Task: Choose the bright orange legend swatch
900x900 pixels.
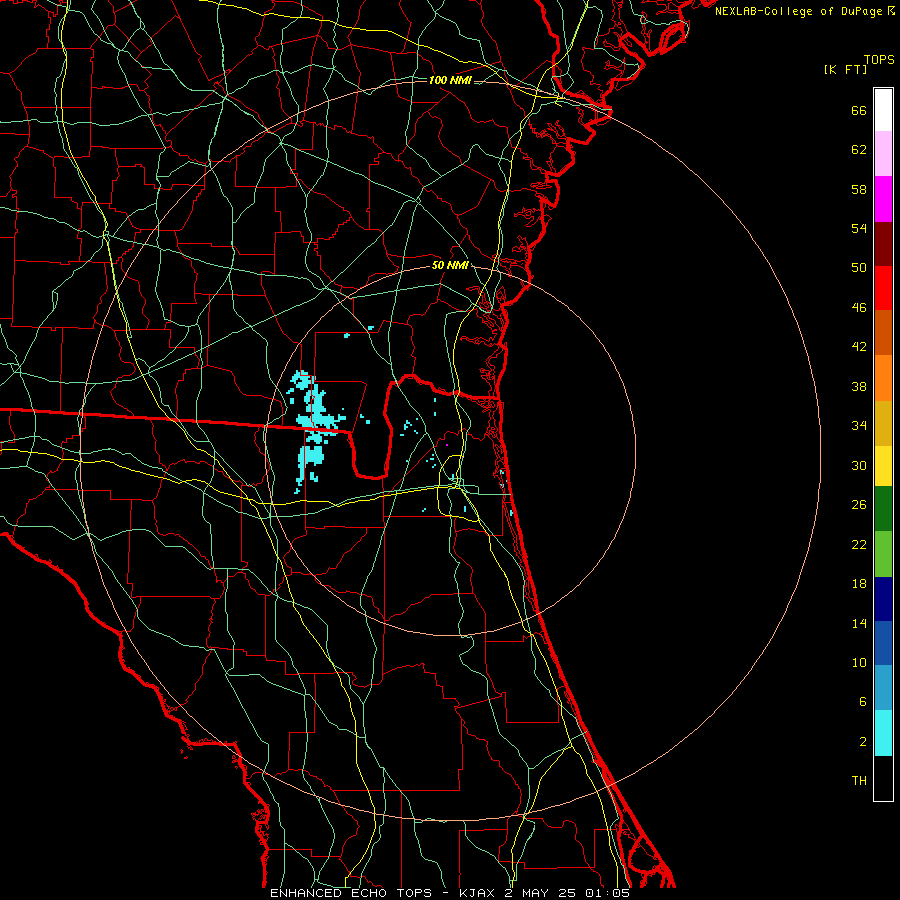Action: pyautogui.click(x=883, y=378)
